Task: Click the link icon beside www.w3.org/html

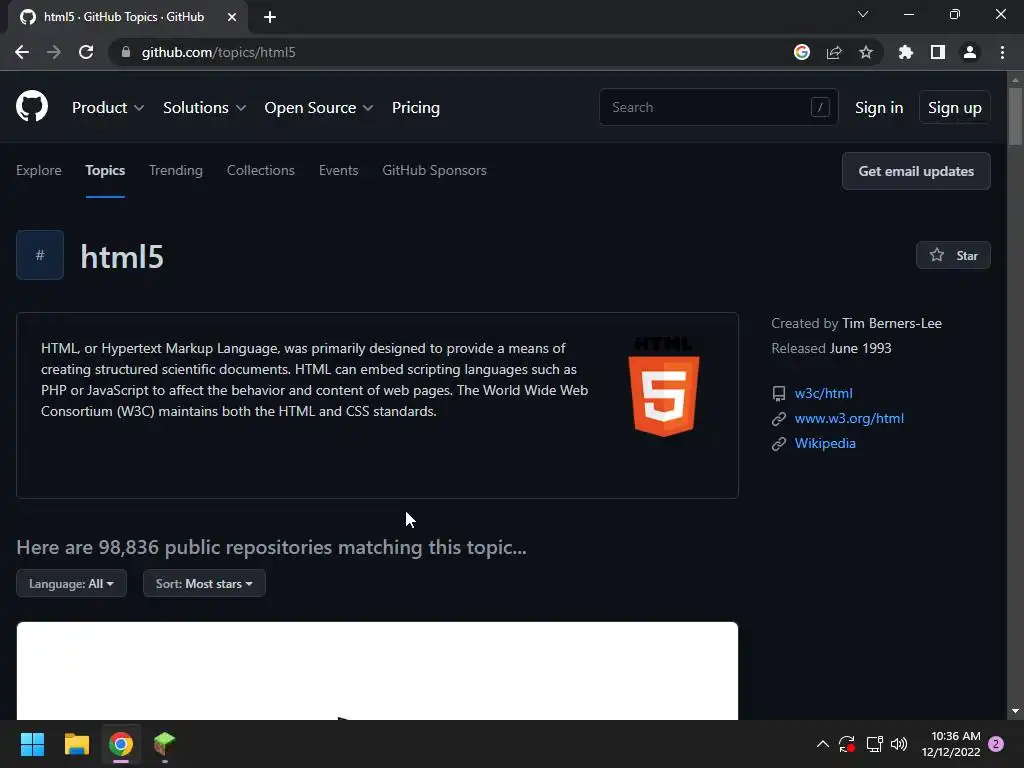Action: point(778,419)
